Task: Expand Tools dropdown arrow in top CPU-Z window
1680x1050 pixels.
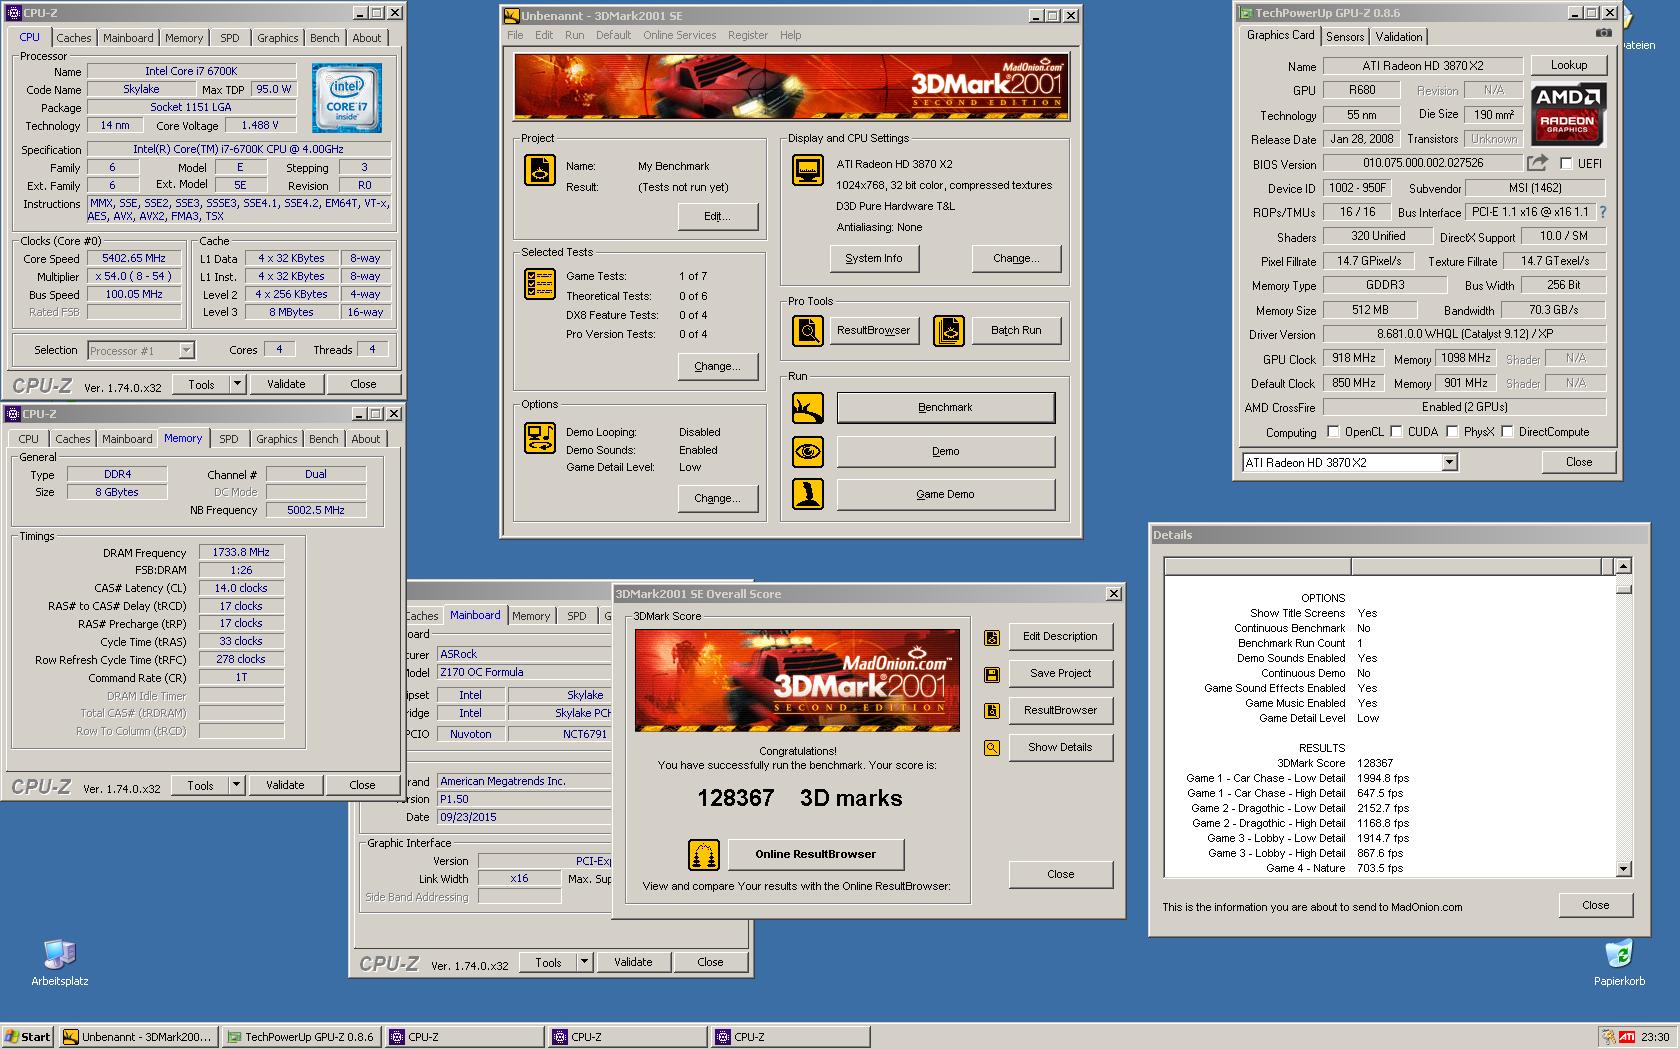Action: coord(237,384)
